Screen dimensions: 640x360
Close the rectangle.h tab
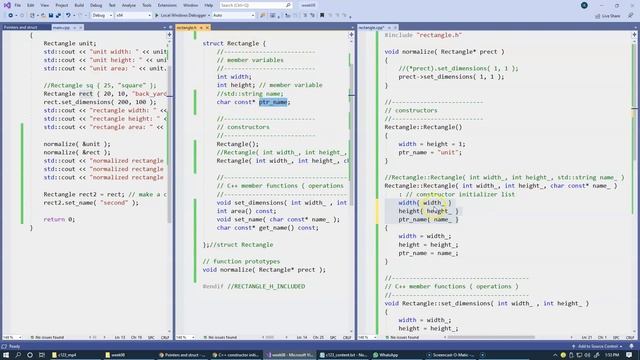[207, 27]
